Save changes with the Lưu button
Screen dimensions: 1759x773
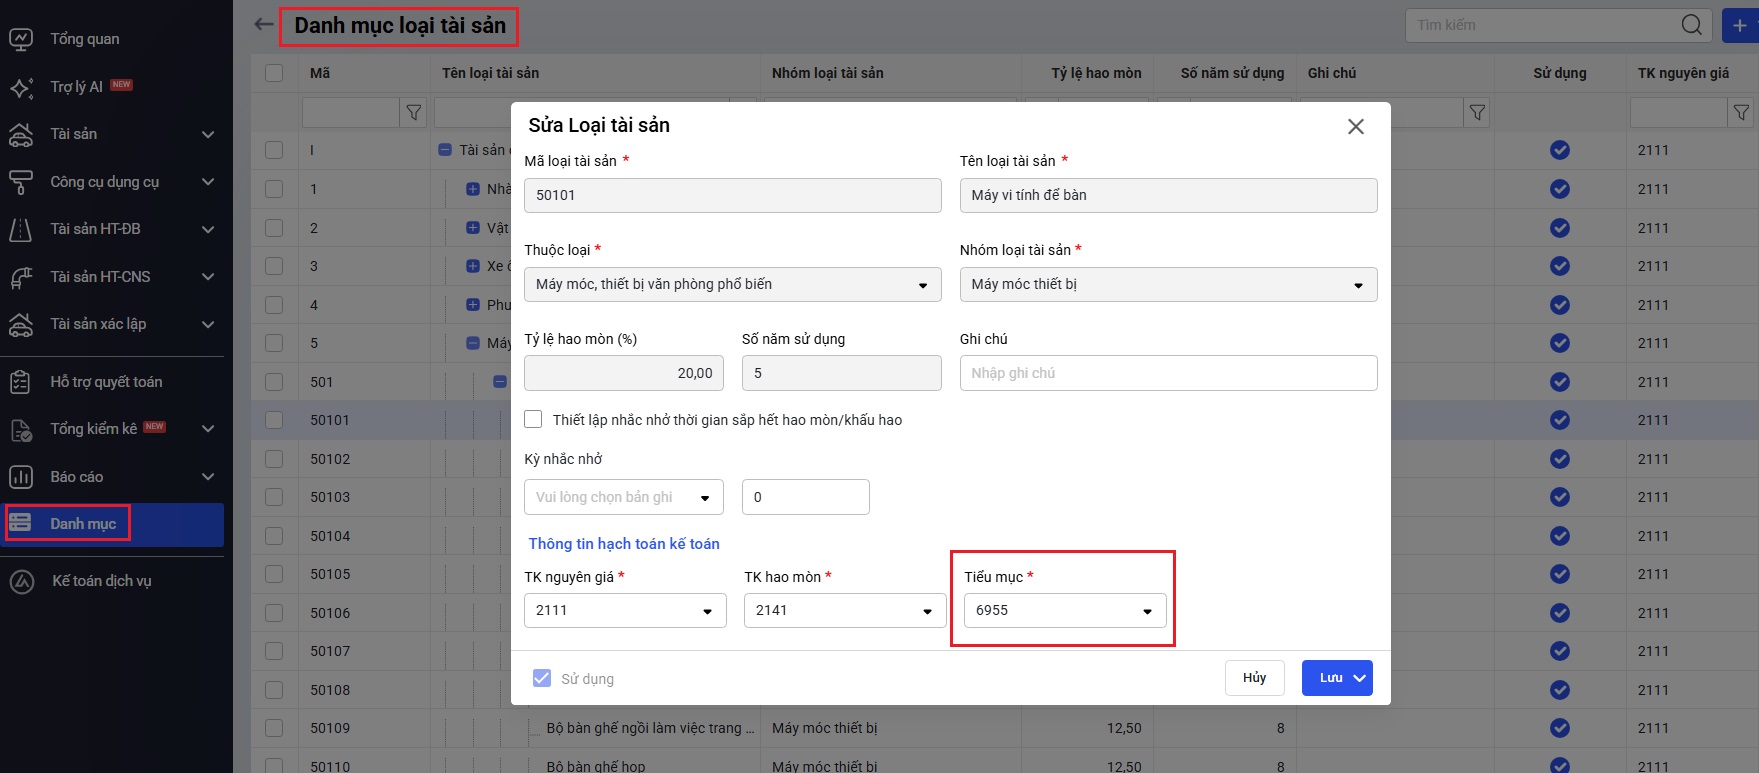1330,678
